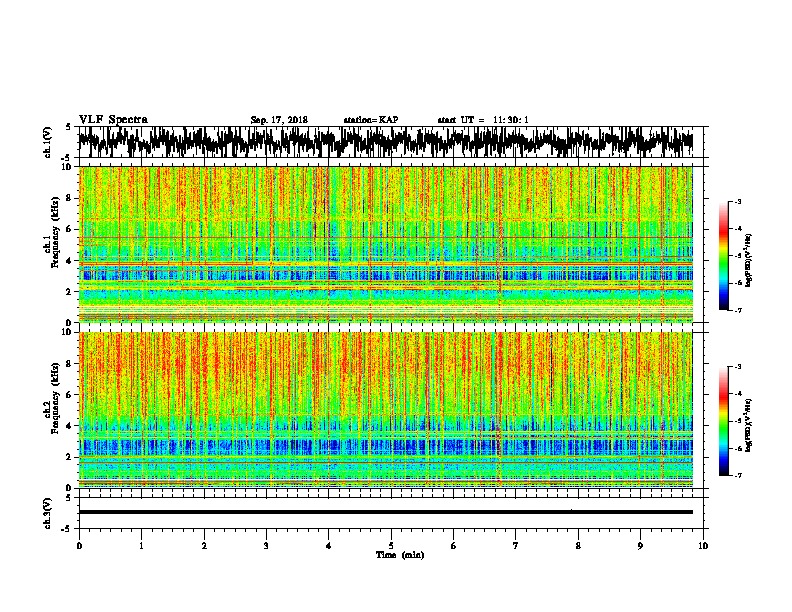
Task: Click the "7" tick label on the time axis
Action: point(516,546)
